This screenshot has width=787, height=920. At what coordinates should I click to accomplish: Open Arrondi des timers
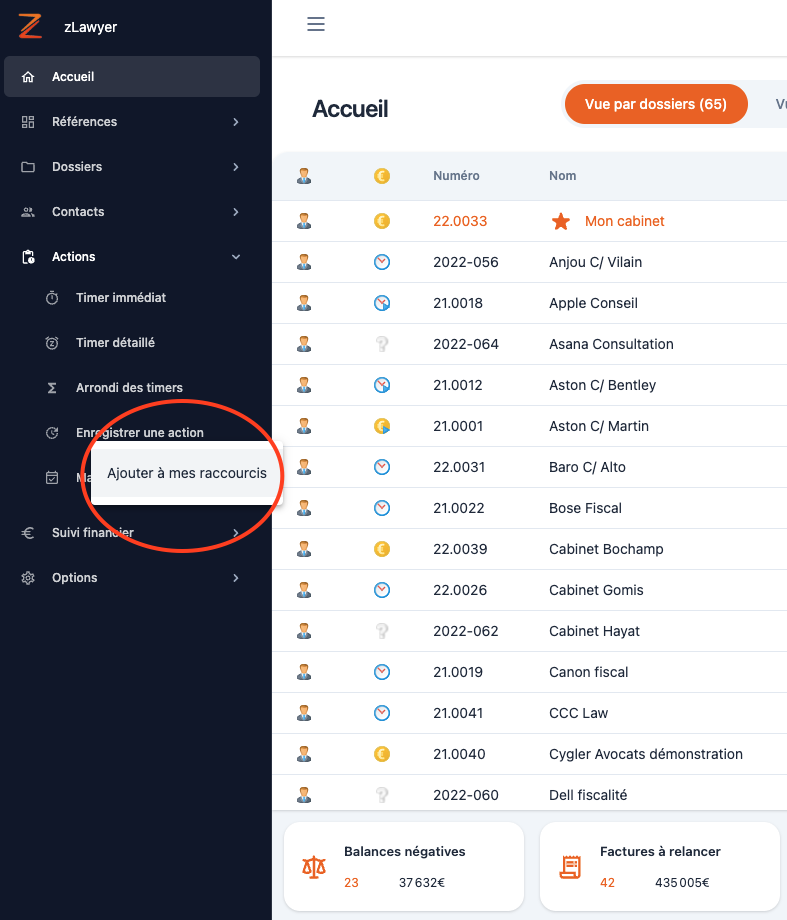[129, 388]
